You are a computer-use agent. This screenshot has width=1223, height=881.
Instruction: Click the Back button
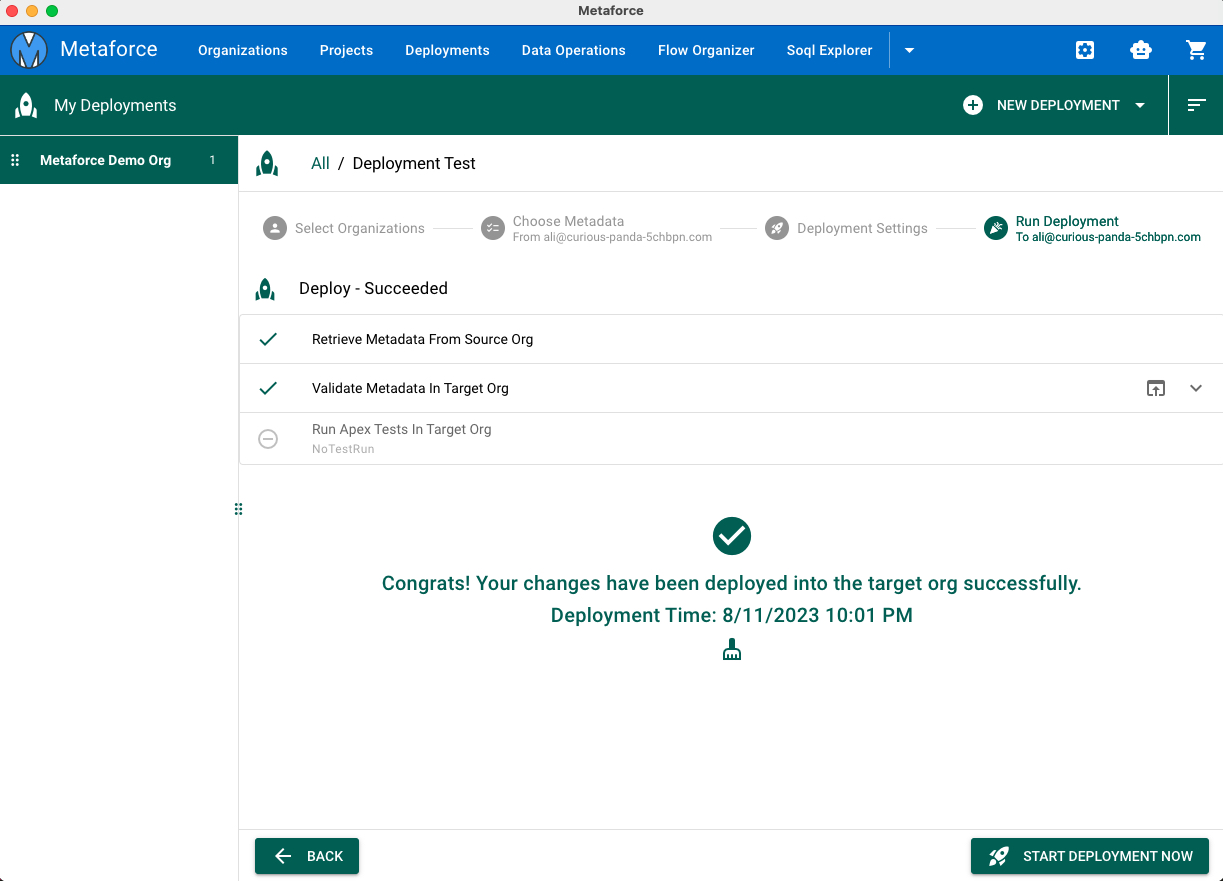coord(307,856)
